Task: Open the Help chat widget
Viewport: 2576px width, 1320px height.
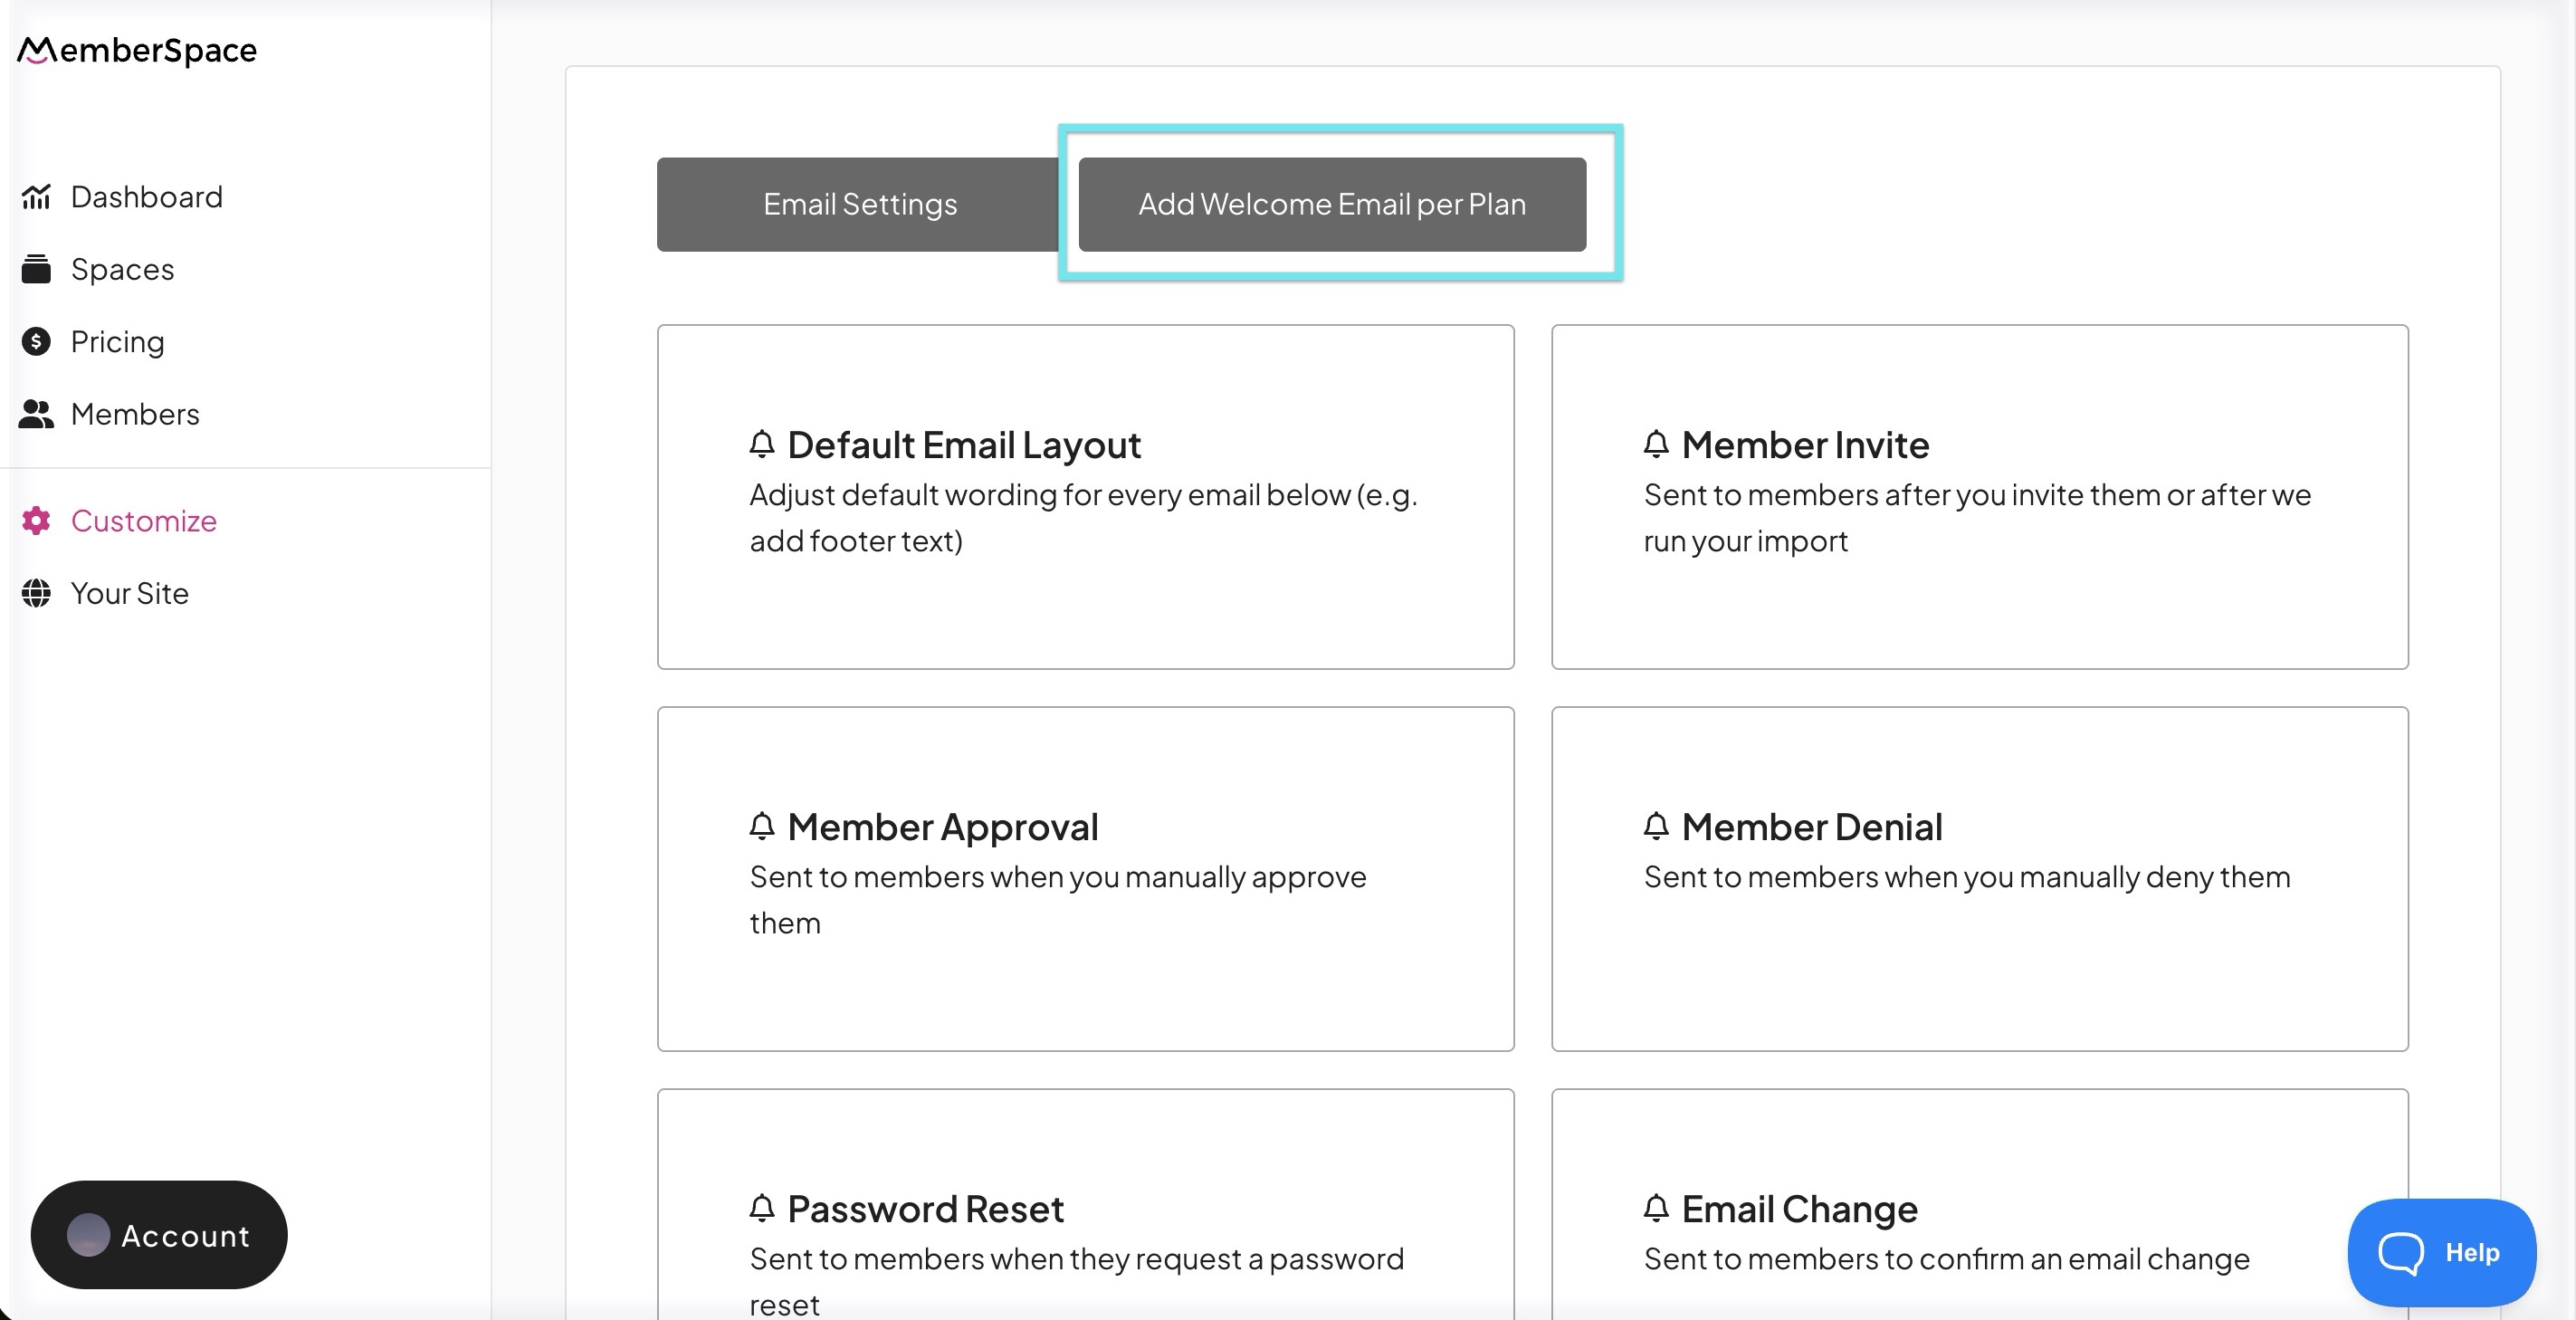Action: point(2440,1252)
